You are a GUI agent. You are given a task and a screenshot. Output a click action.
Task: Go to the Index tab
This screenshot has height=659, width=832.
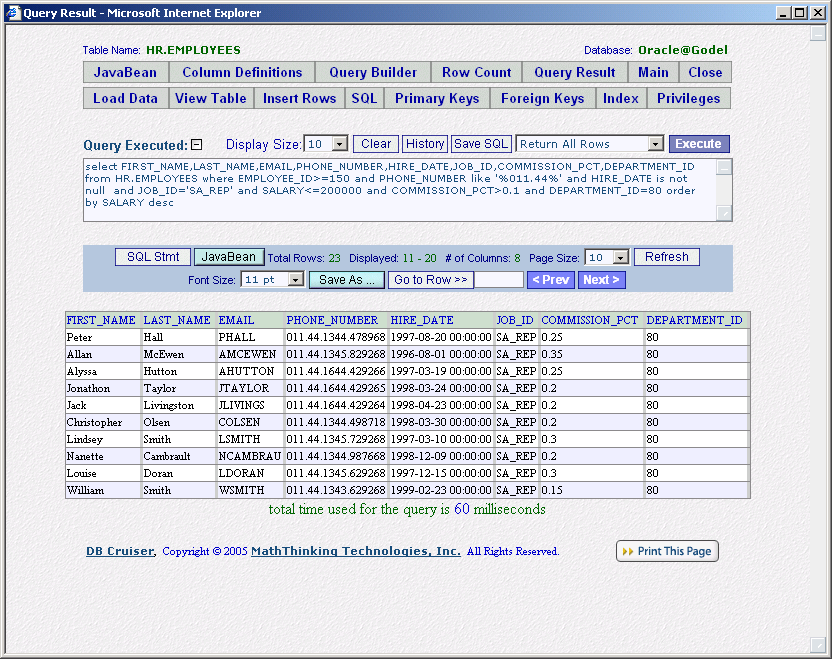click(x=621, y=98)
